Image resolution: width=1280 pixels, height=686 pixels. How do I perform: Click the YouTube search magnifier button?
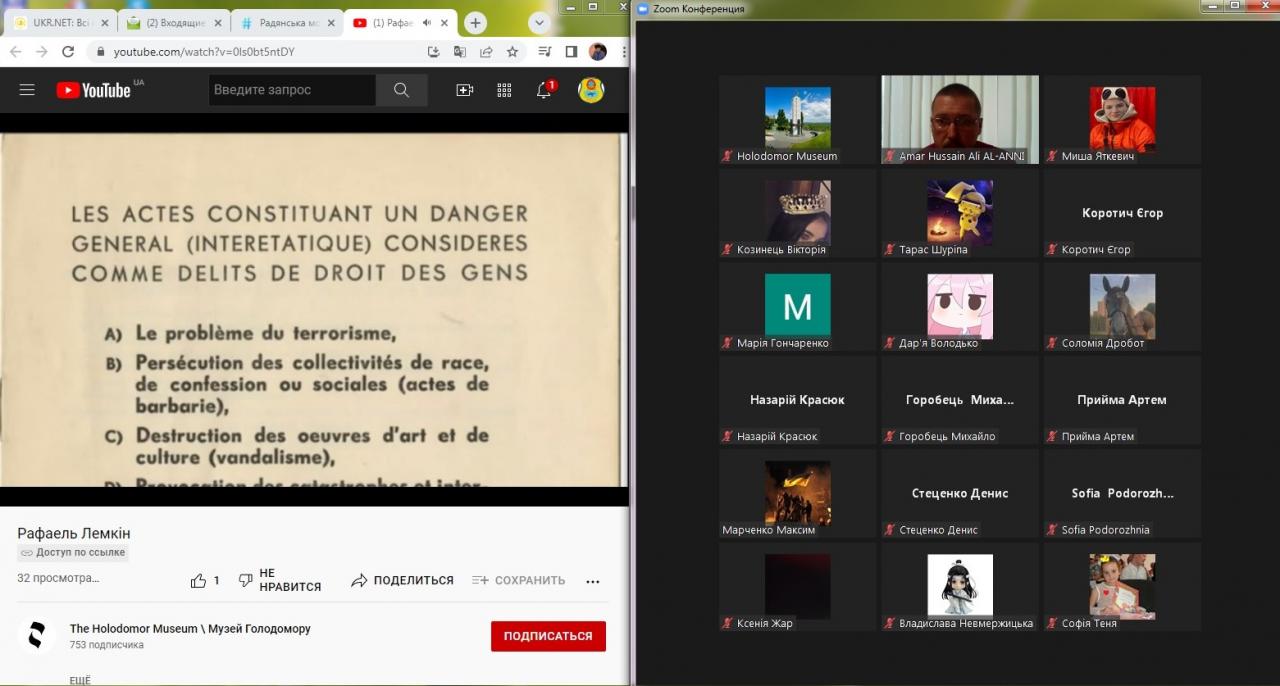pyautogui.click(x=401, y=90)
